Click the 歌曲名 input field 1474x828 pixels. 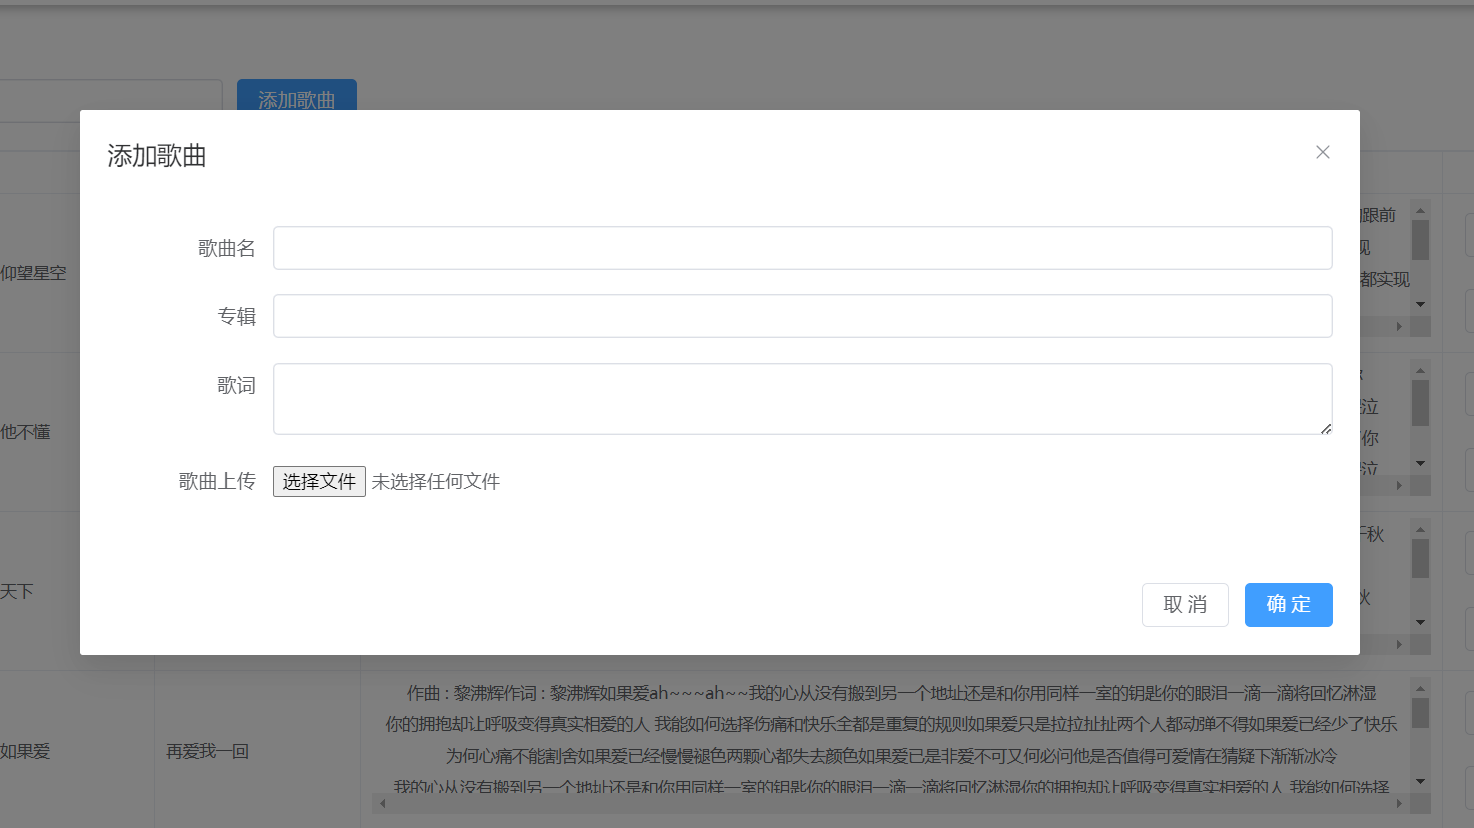click(x=802, y=248)
